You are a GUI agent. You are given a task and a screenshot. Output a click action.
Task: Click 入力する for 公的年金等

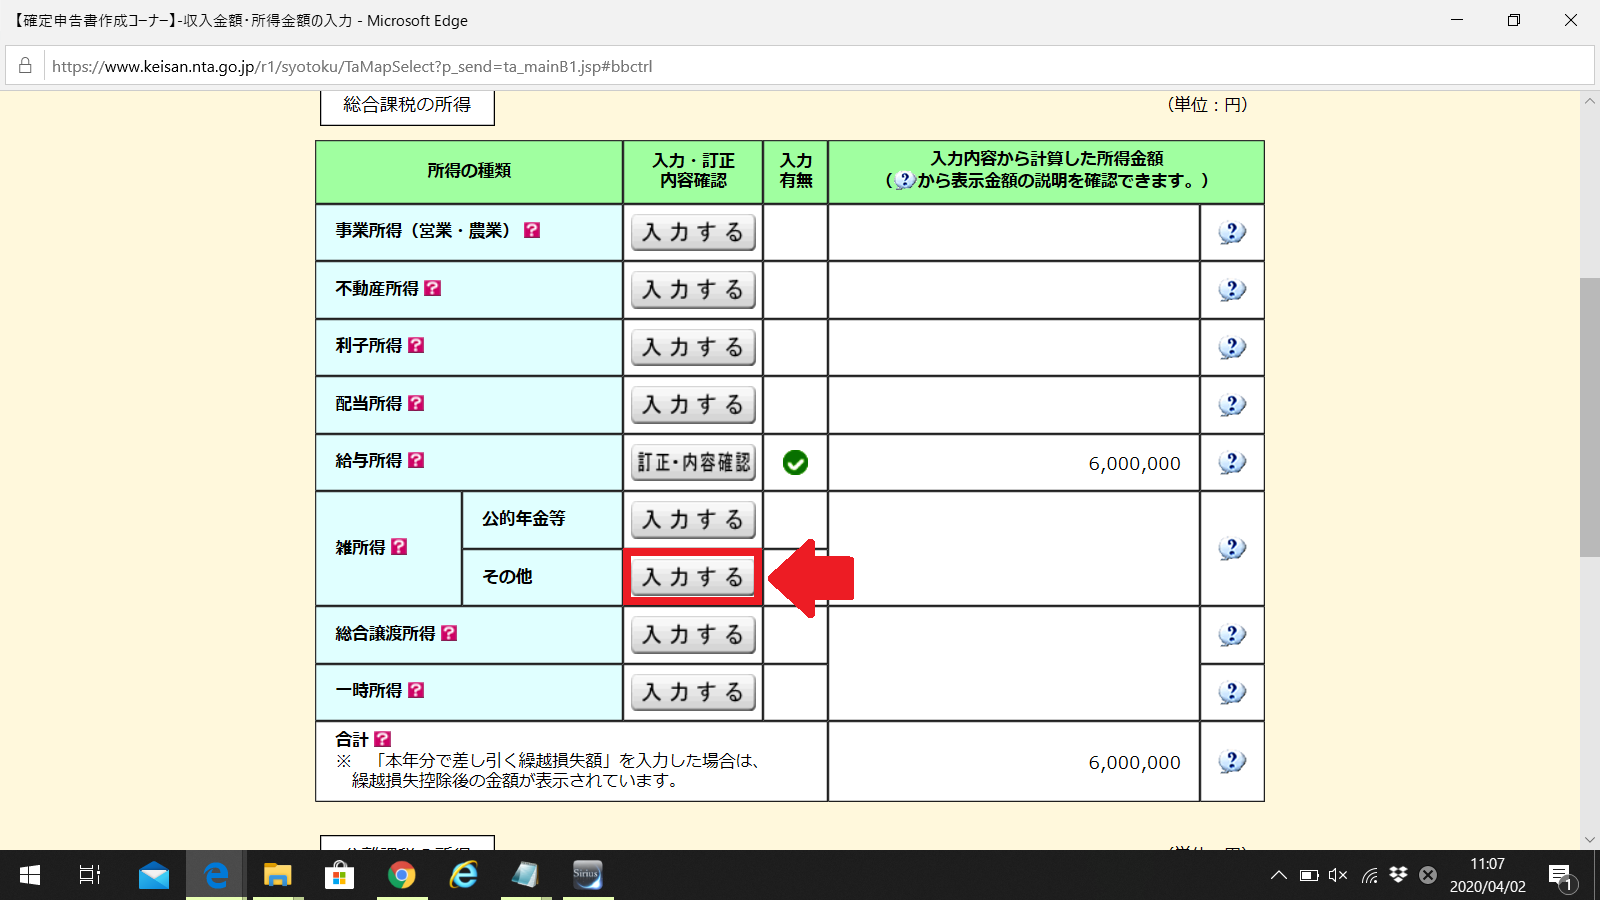[693, 520]
